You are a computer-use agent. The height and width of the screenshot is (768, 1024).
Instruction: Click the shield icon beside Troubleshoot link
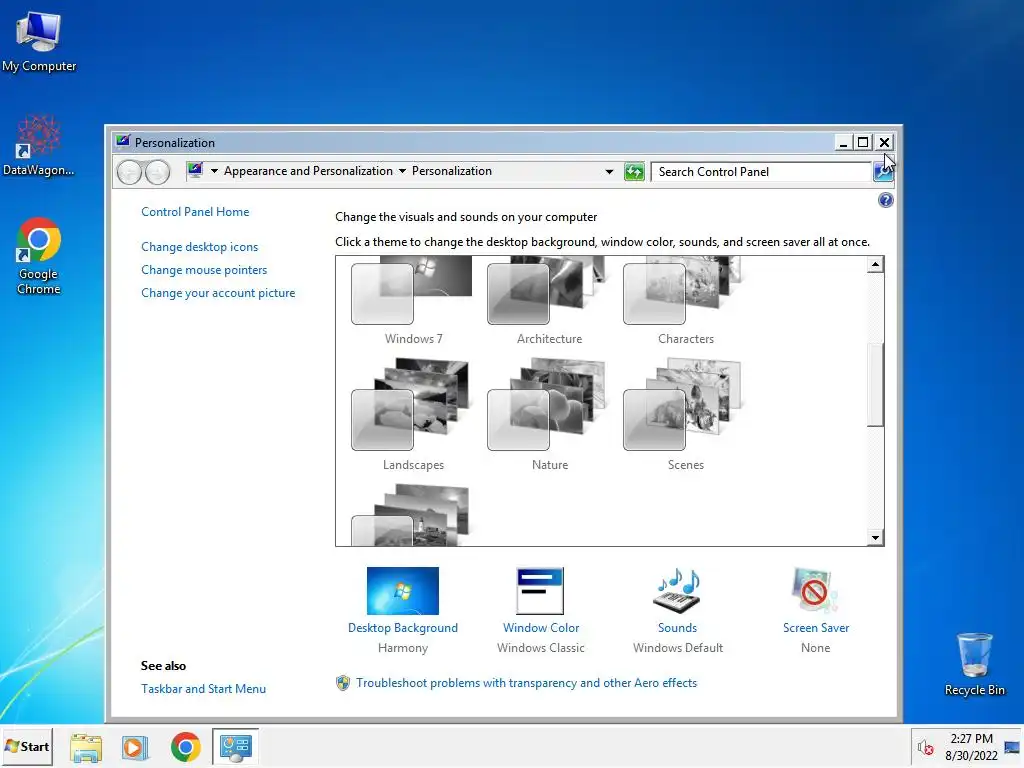tap(343, 682)
